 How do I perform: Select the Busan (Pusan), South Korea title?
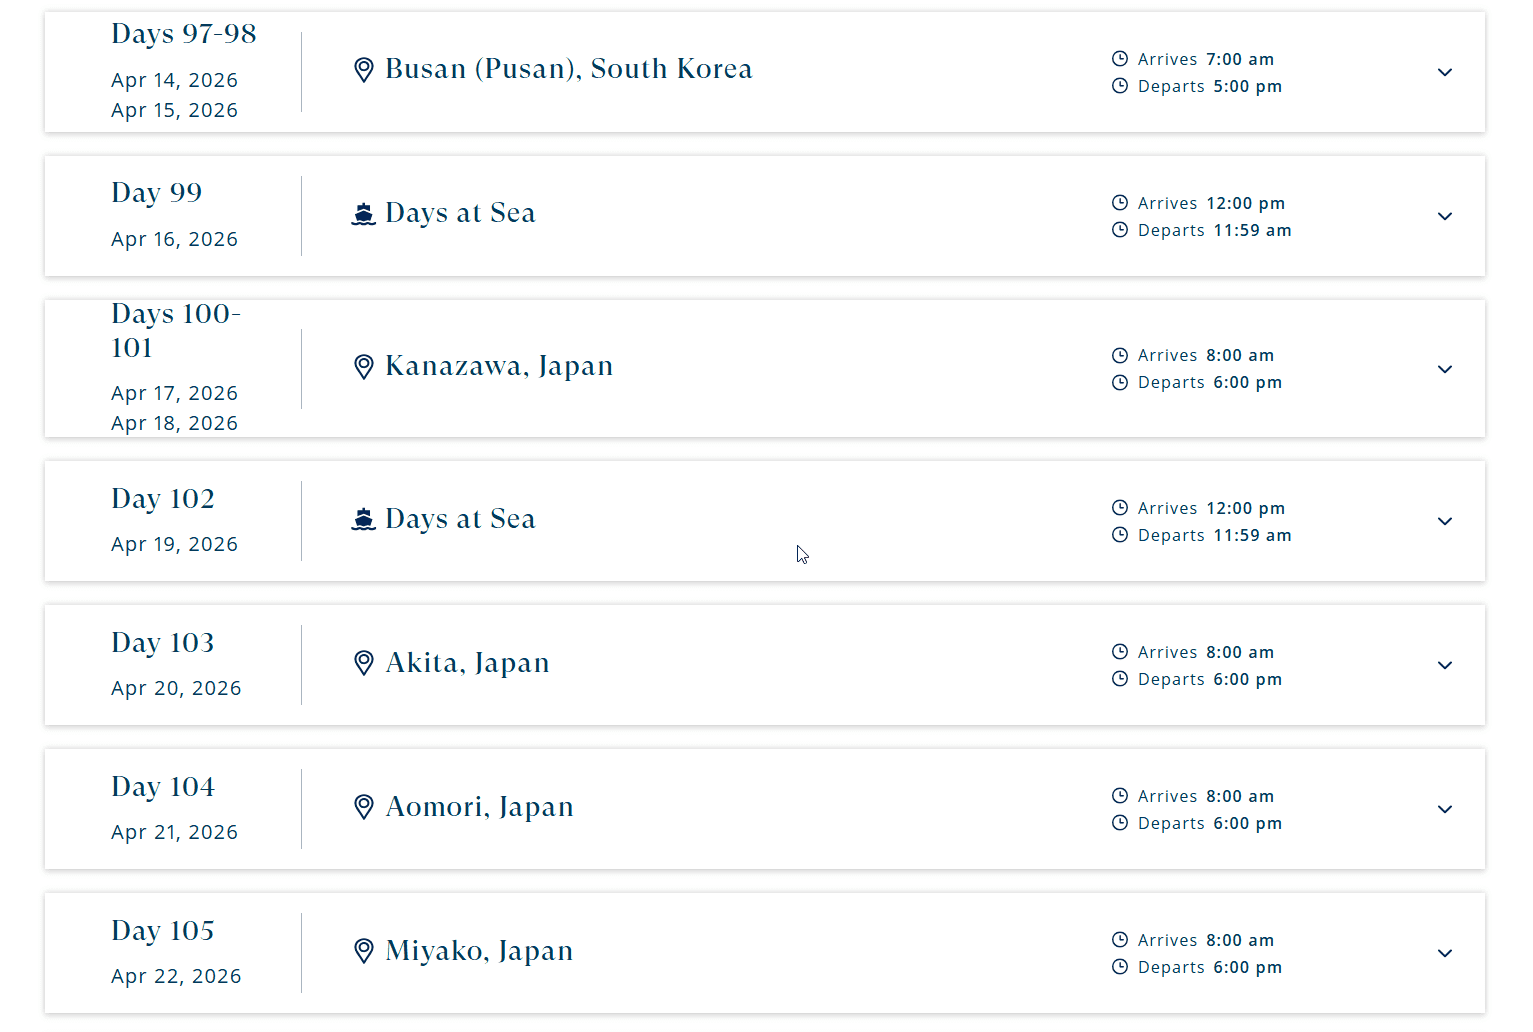click(x=569, y=69)
